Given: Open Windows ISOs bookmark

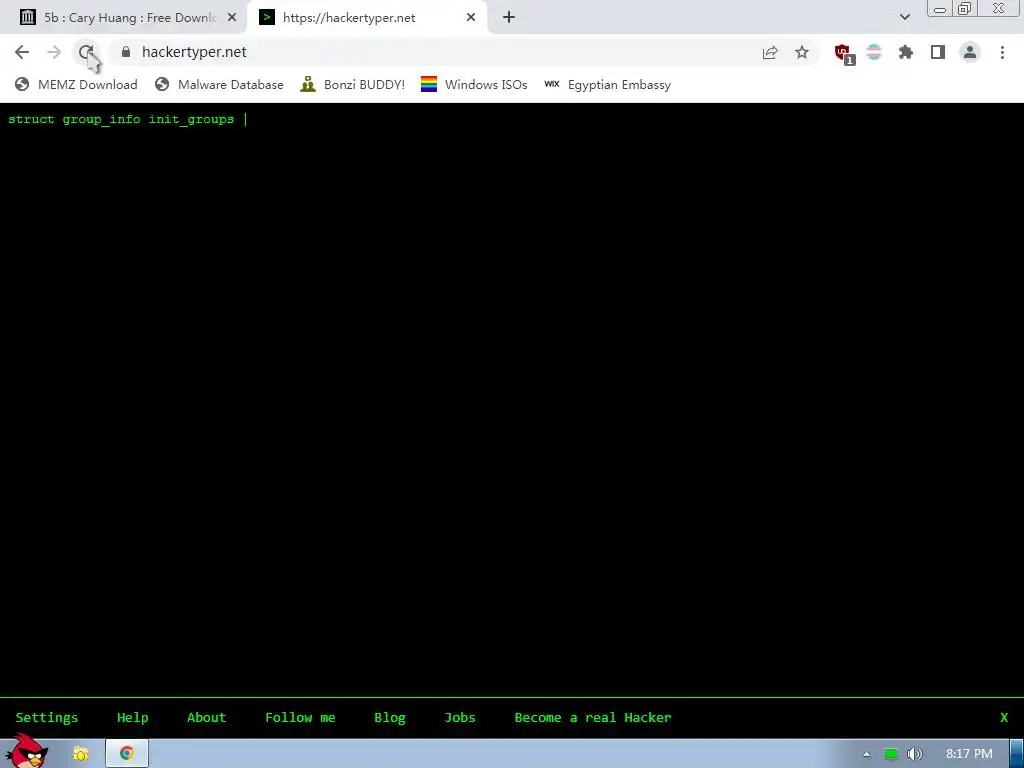Looking at the screenshot, I should click(x=474, y=85).
